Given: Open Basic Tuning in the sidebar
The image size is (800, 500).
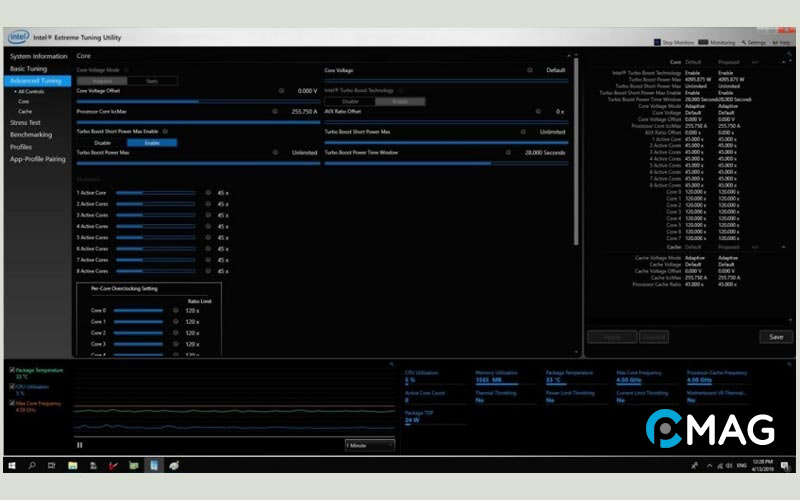Looking at the screenshot, I should 29,68.
